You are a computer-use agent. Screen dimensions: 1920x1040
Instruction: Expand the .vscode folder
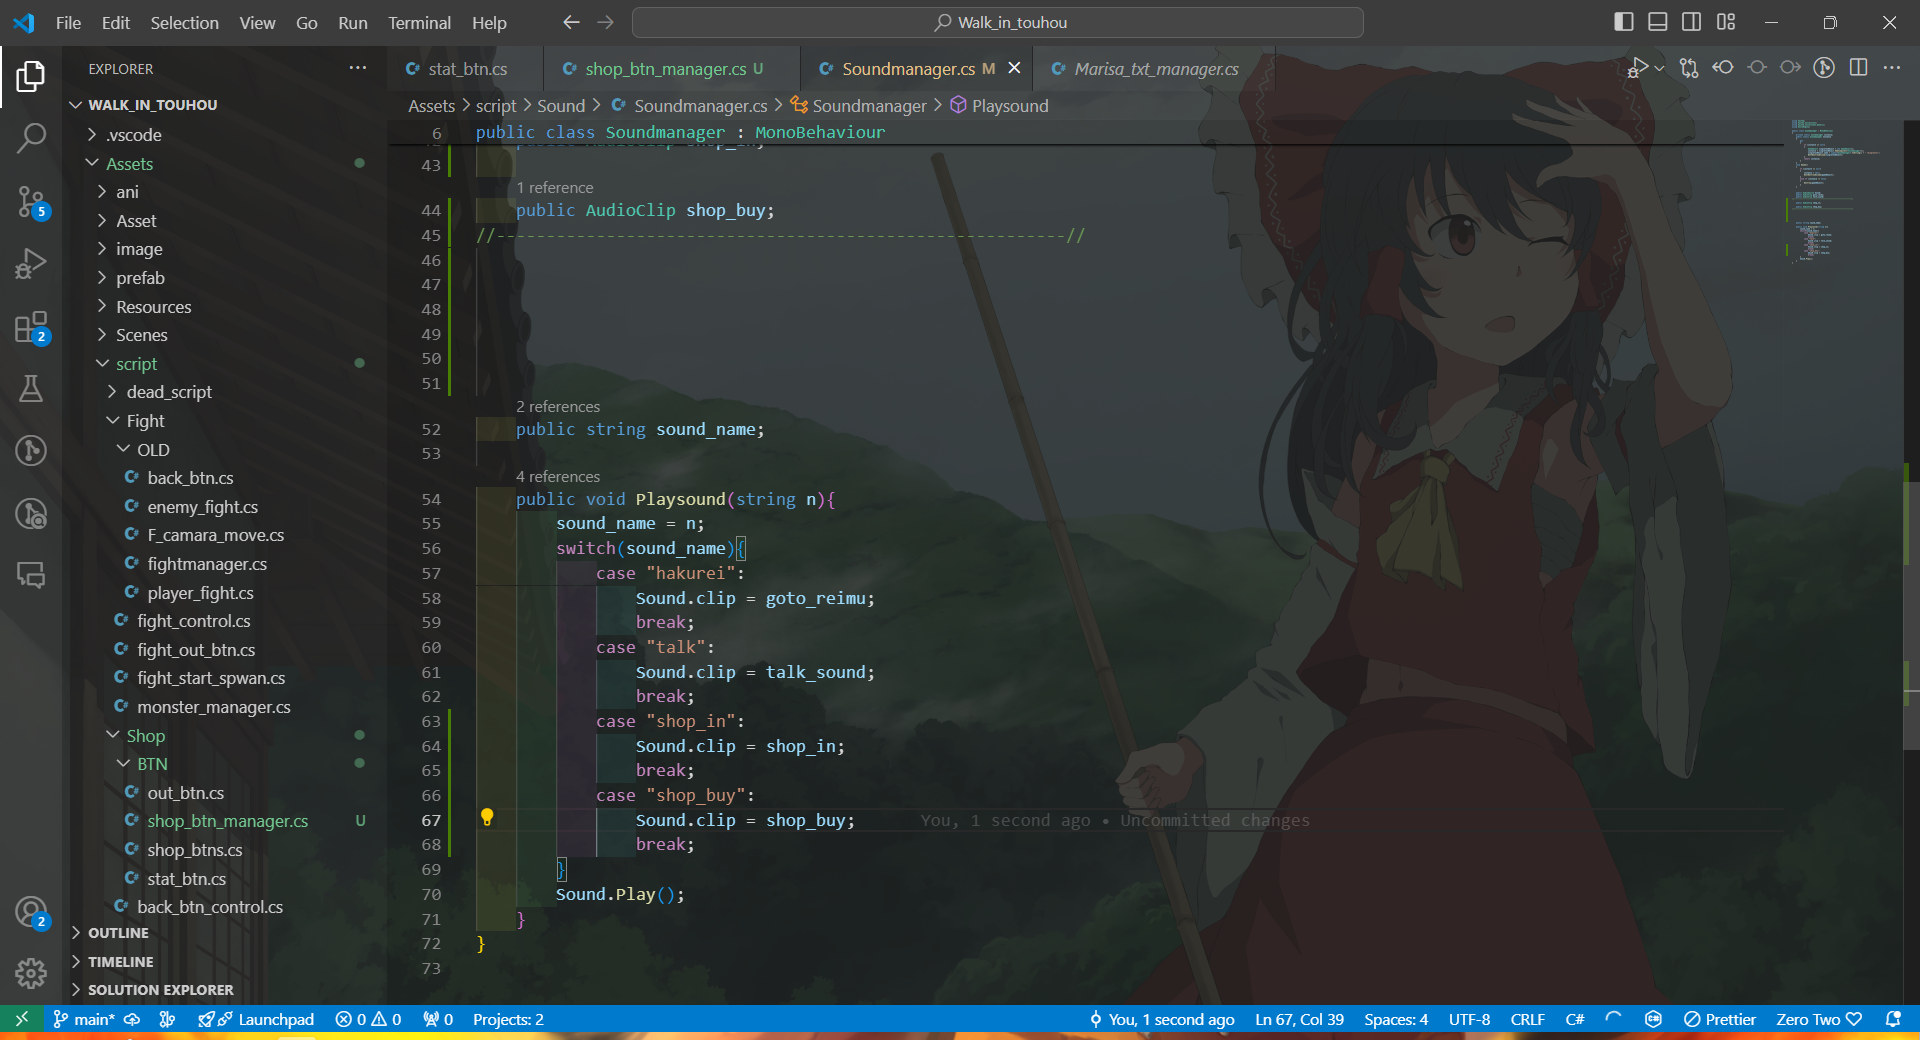pos(93,135)
